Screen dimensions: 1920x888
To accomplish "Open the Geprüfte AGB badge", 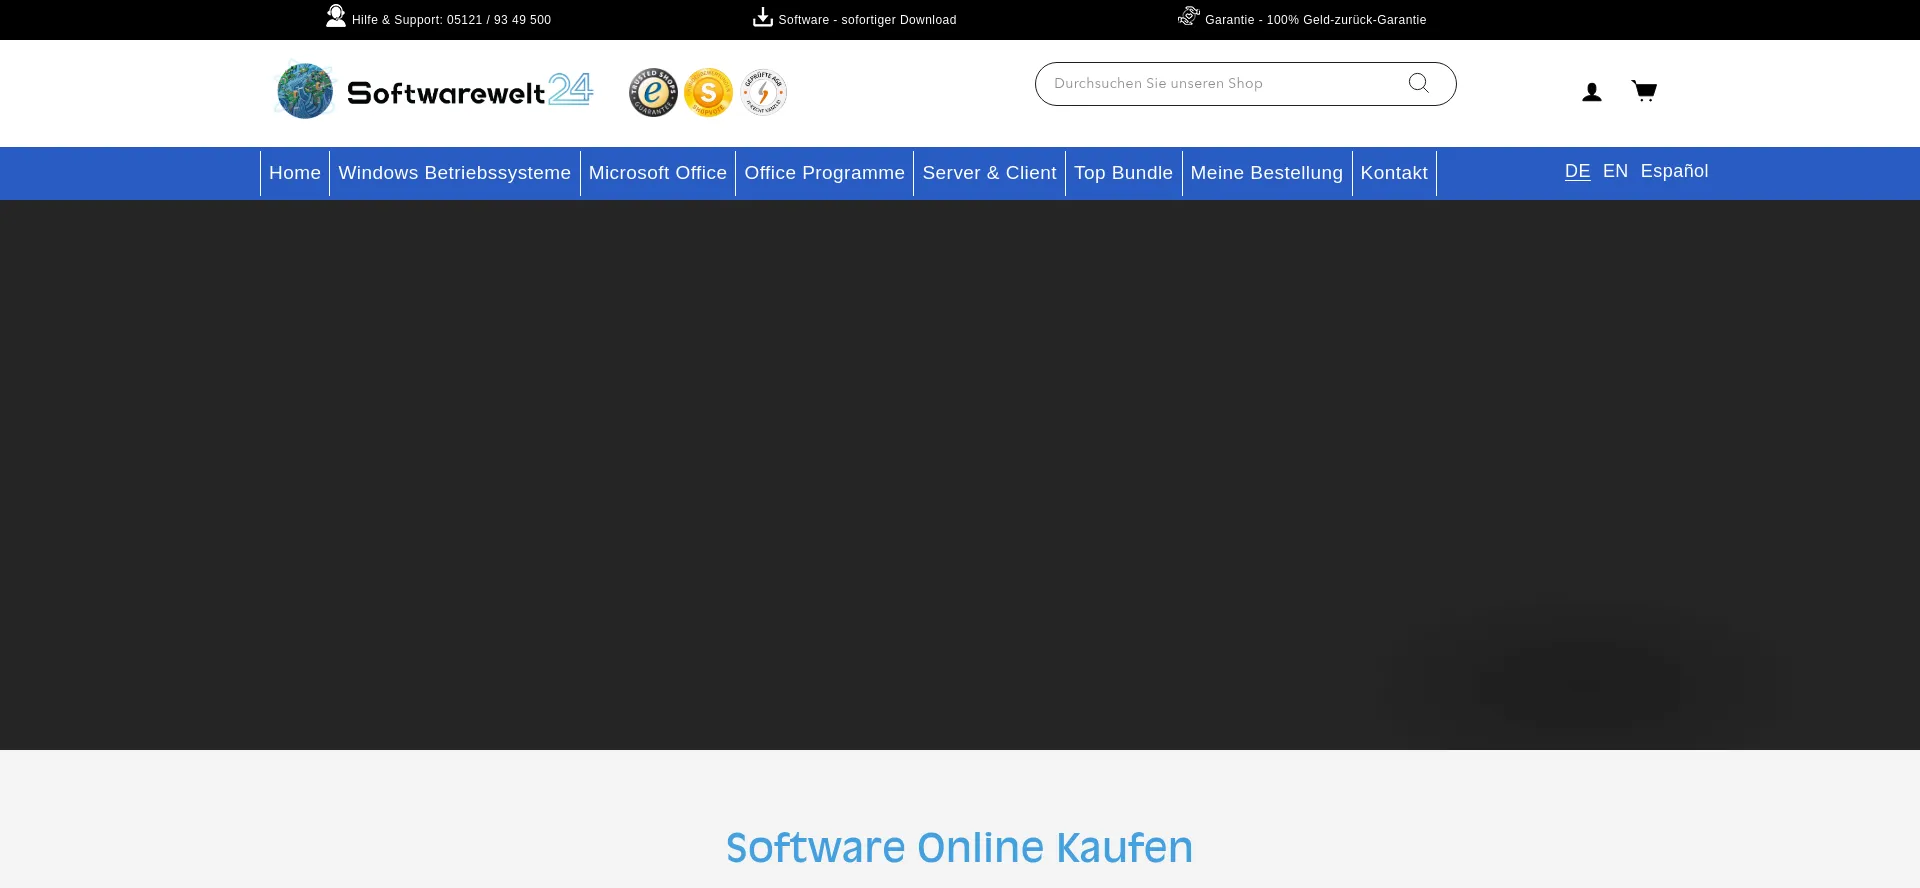I will [x=763, y=92].
